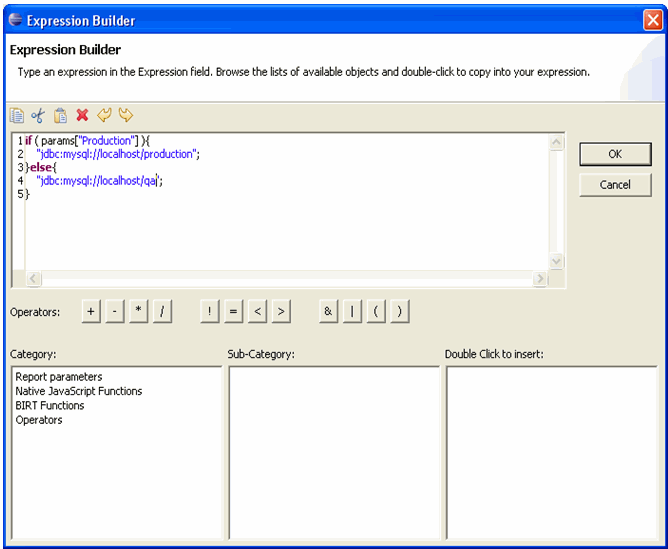Cancel the Expression Builder dialog
Screen dimensions: 668x549
coord(615,185)
